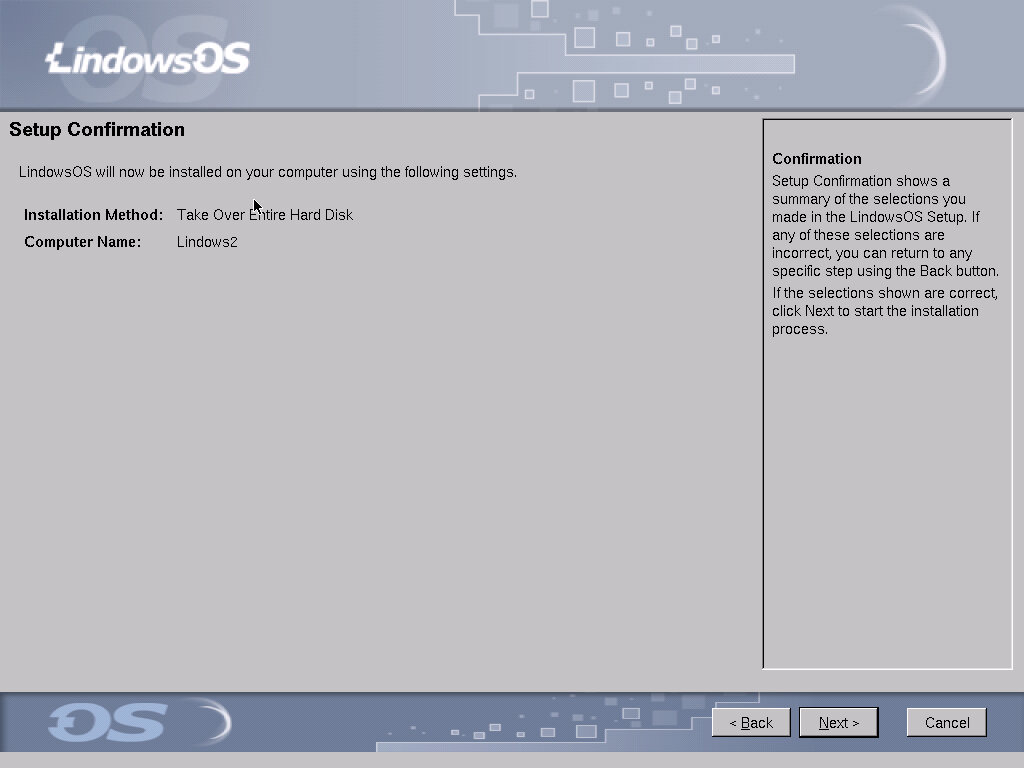Image resolution: width=1024 pixels, height=768 pixels.
Task: Select the Lindows2 computer name value
Action: coord(207,242)
